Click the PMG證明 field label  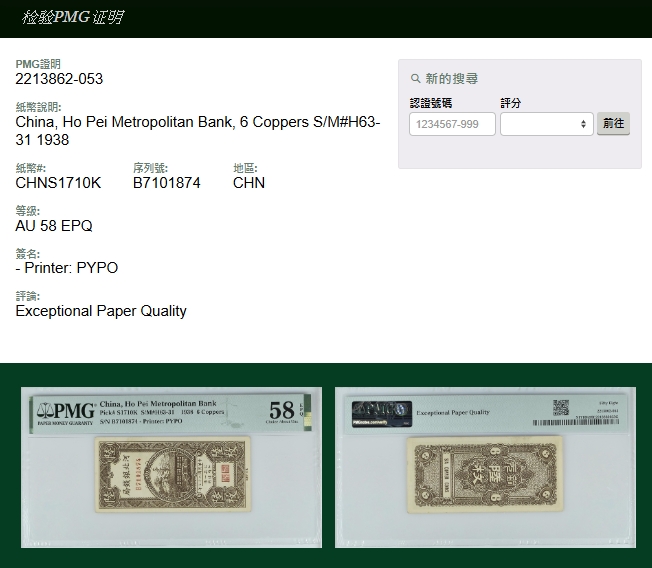point(38,64)
